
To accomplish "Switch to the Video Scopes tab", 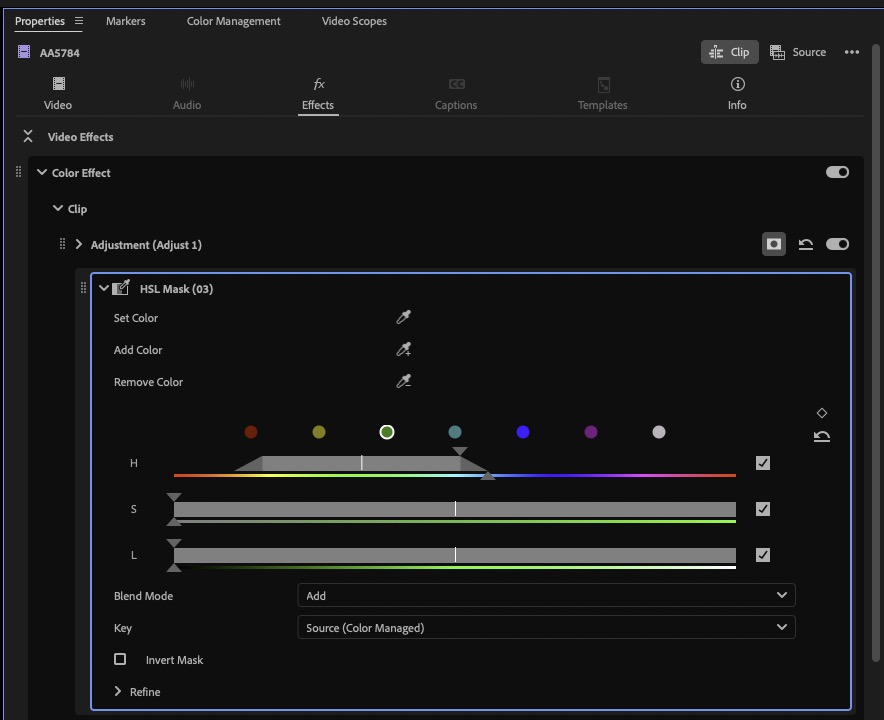I will click(354, 21).
